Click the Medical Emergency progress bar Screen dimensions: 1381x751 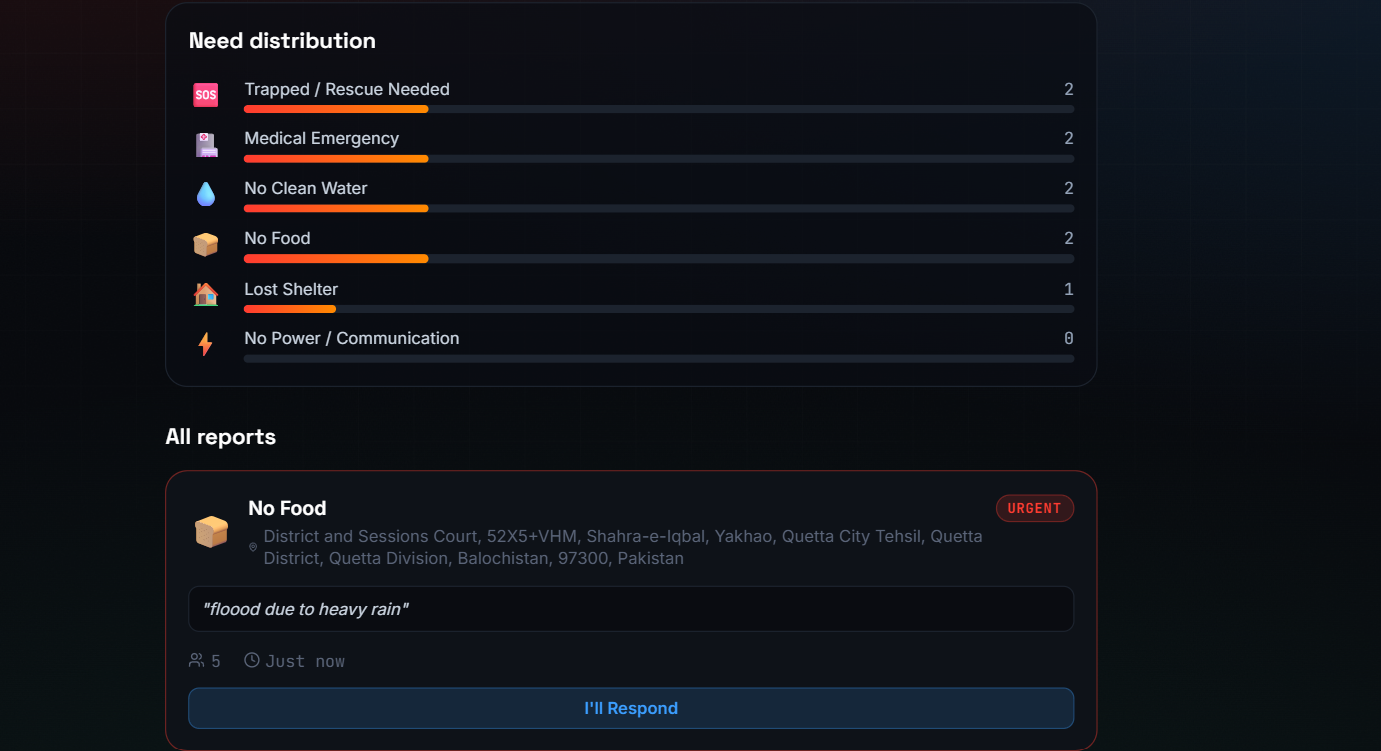coord(659,158)
